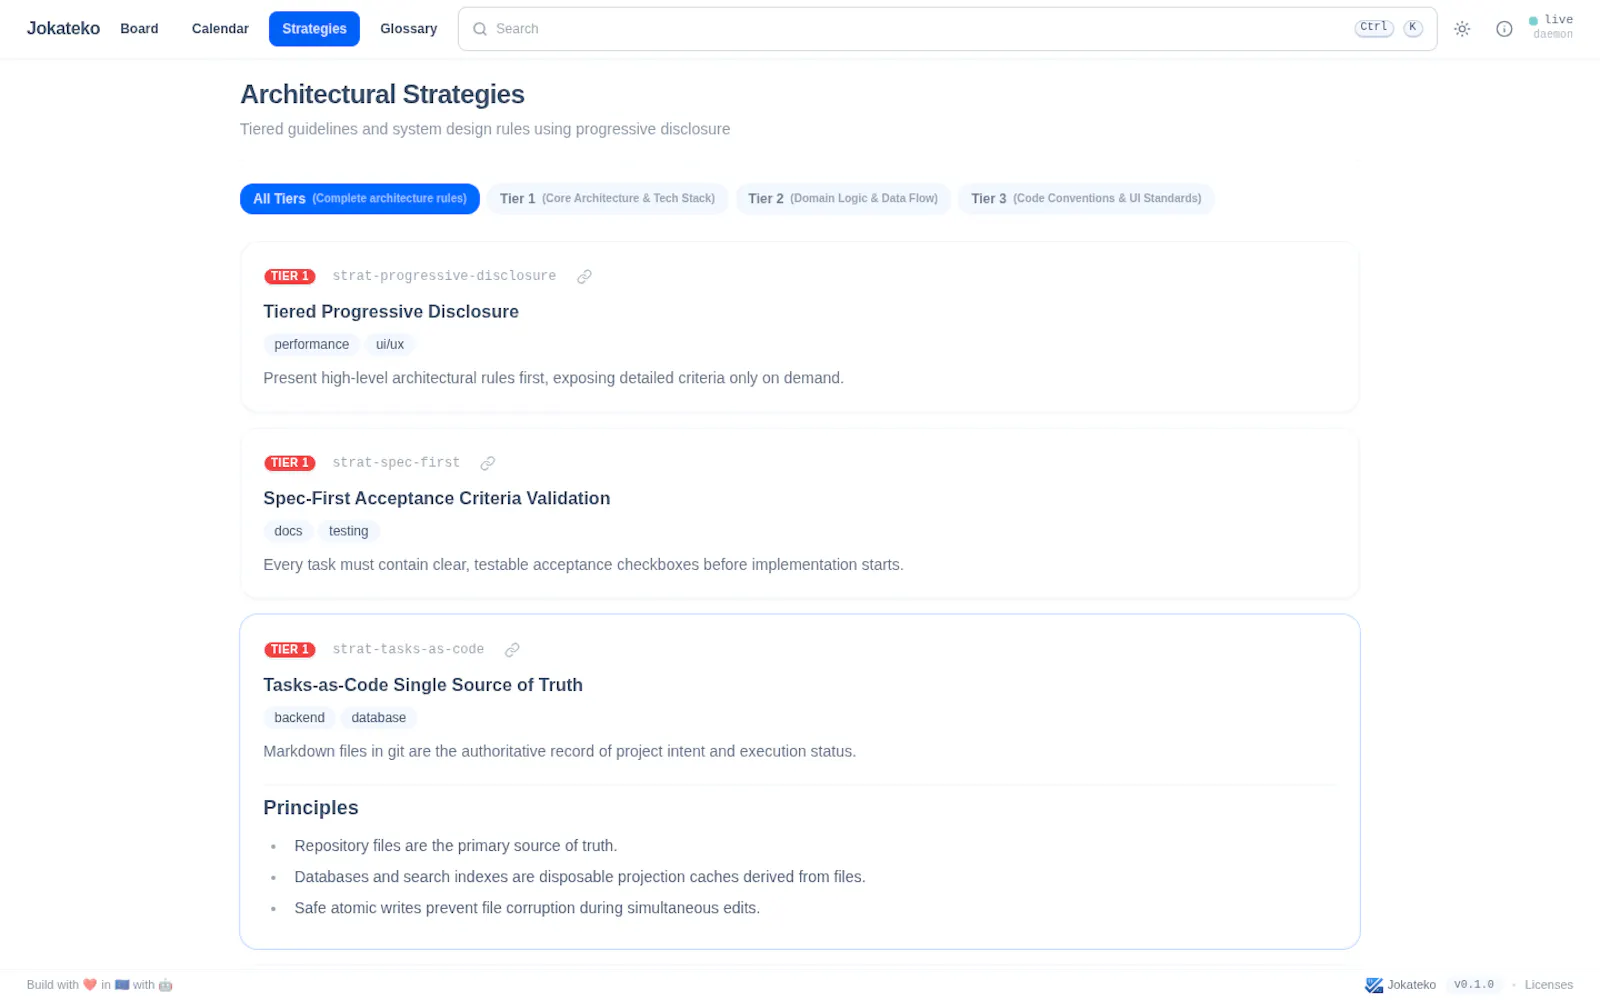This screenshot has width=1600, height=1000.
Task: Expand Tiered Progressive Disclosure card title
Action: pos(391,312)
